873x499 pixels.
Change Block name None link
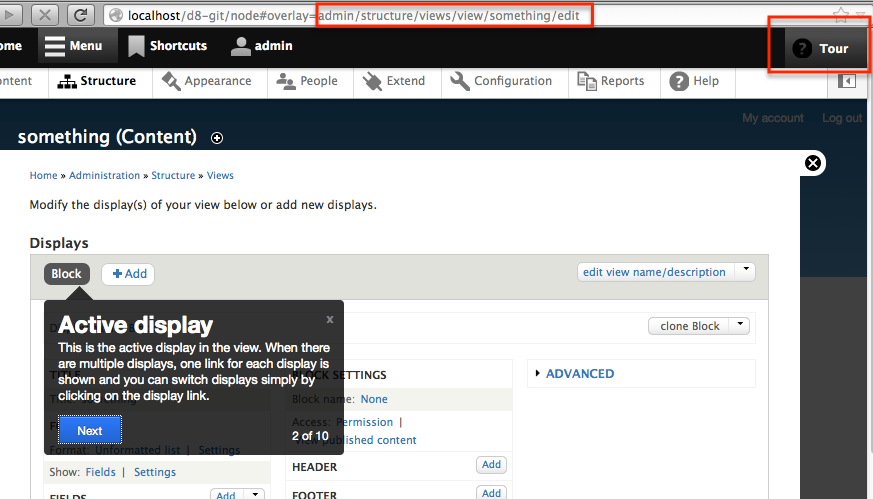[374, 399]
